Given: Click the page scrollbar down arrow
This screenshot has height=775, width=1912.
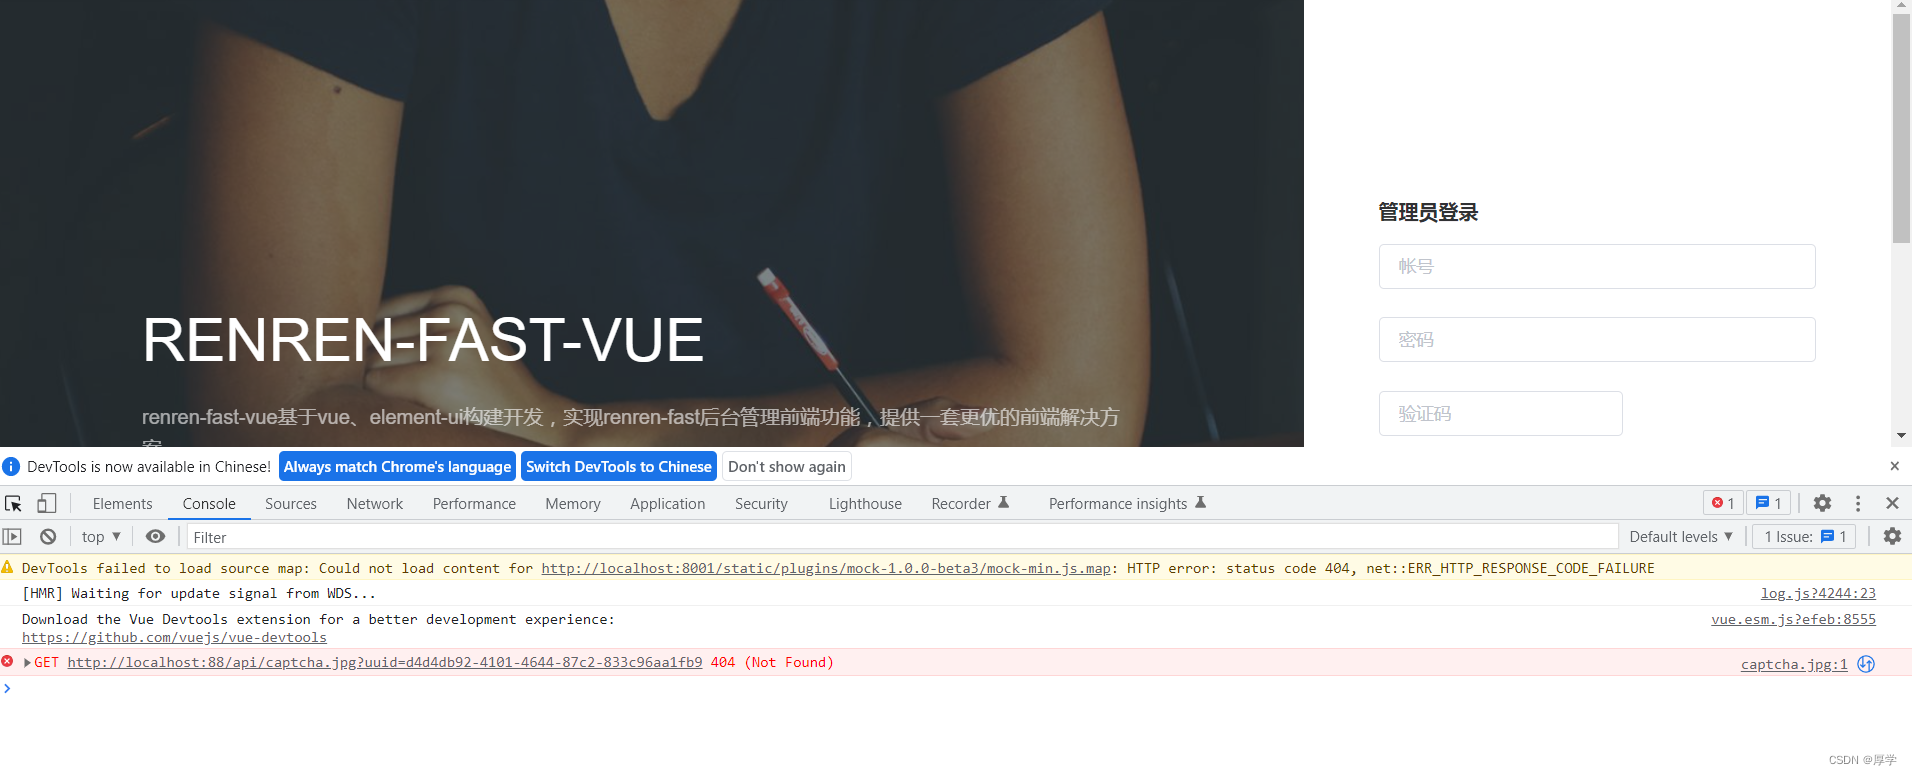Looking at the screenshot, I should point(1901,436).
